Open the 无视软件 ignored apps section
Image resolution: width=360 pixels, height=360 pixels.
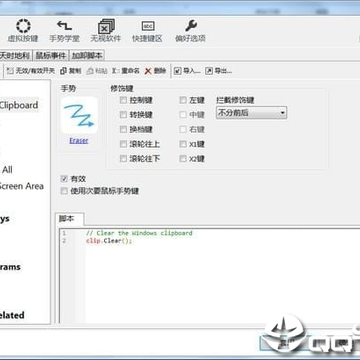tap(106, 31)
